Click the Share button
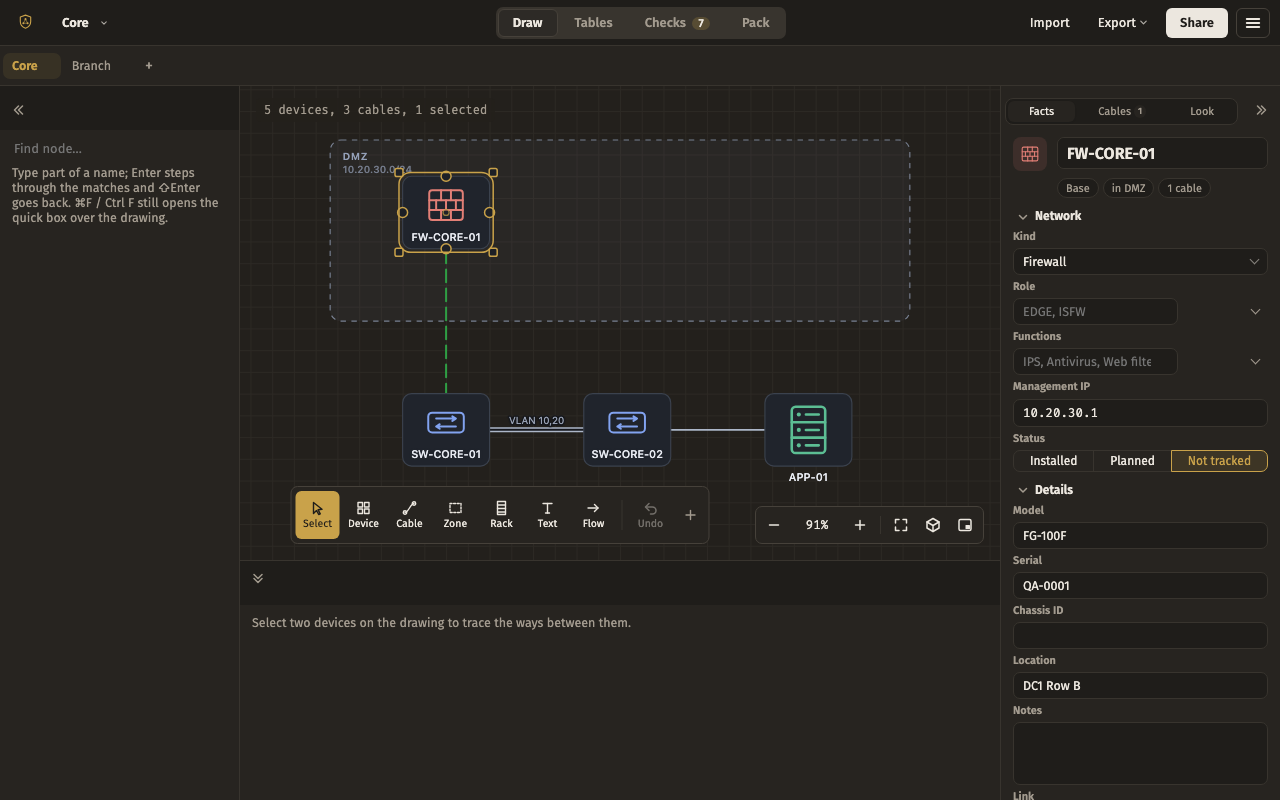The width and height of the screenshot is (1280, 800). (x=1197, y=23)
